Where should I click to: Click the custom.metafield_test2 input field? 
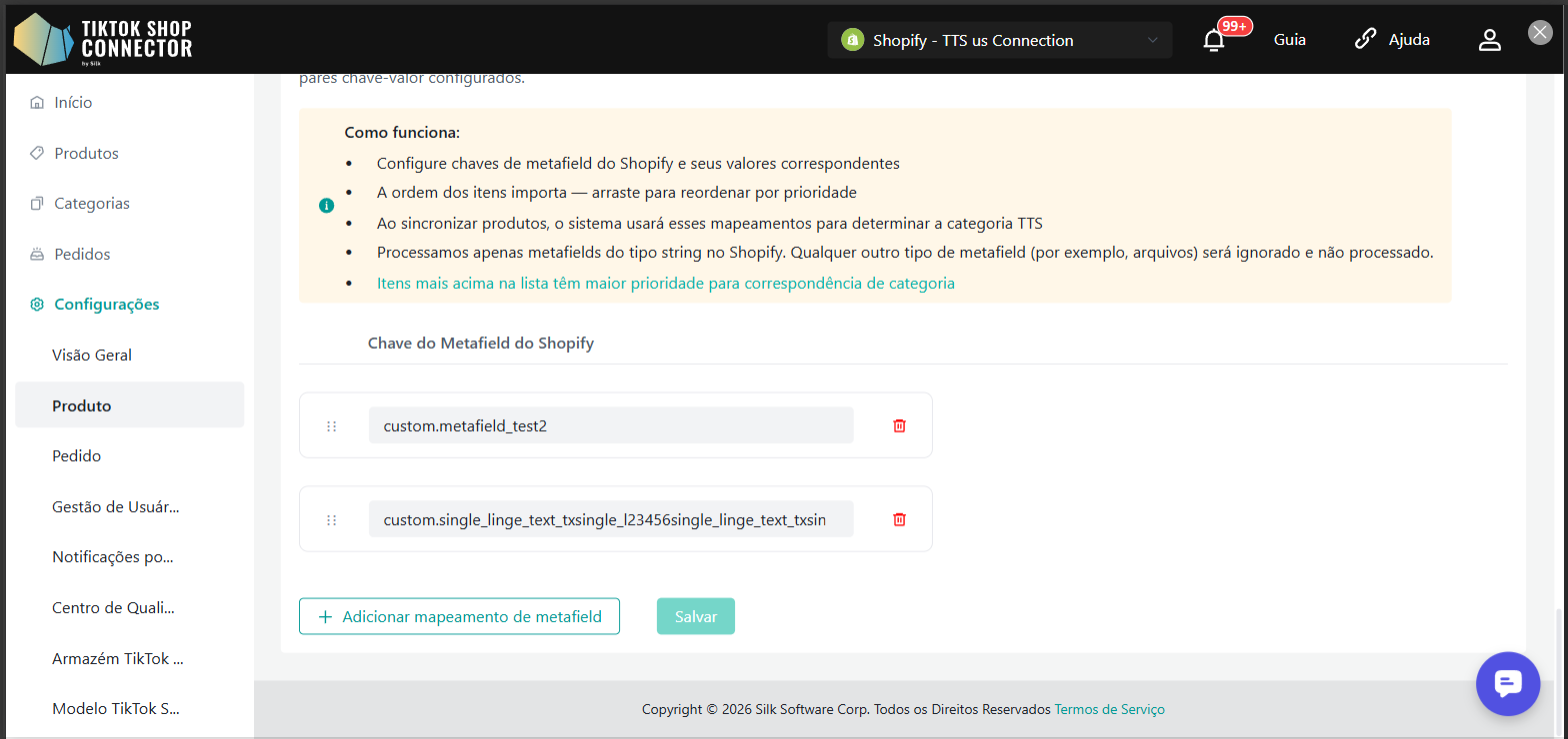[x=610, y=425]
